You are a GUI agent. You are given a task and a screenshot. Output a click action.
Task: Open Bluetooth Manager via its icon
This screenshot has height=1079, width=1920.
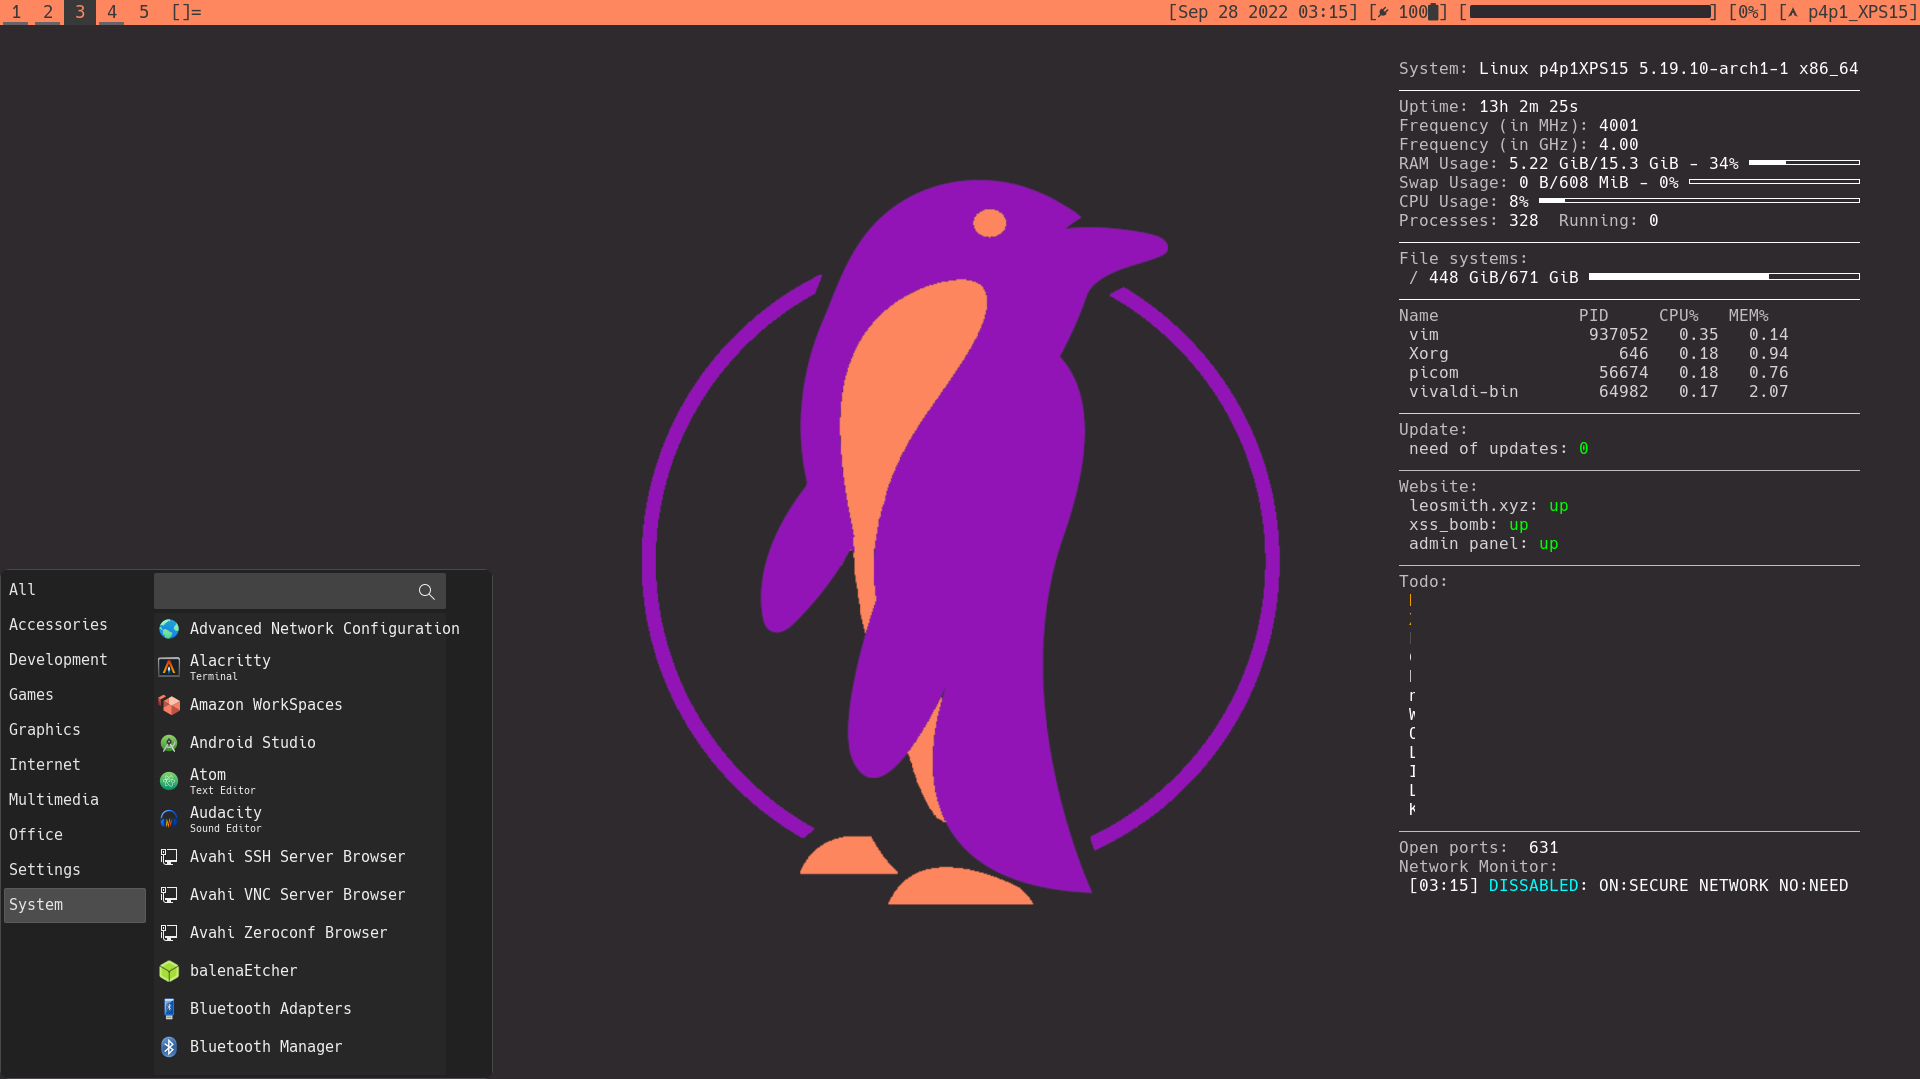pos(169,1047)
